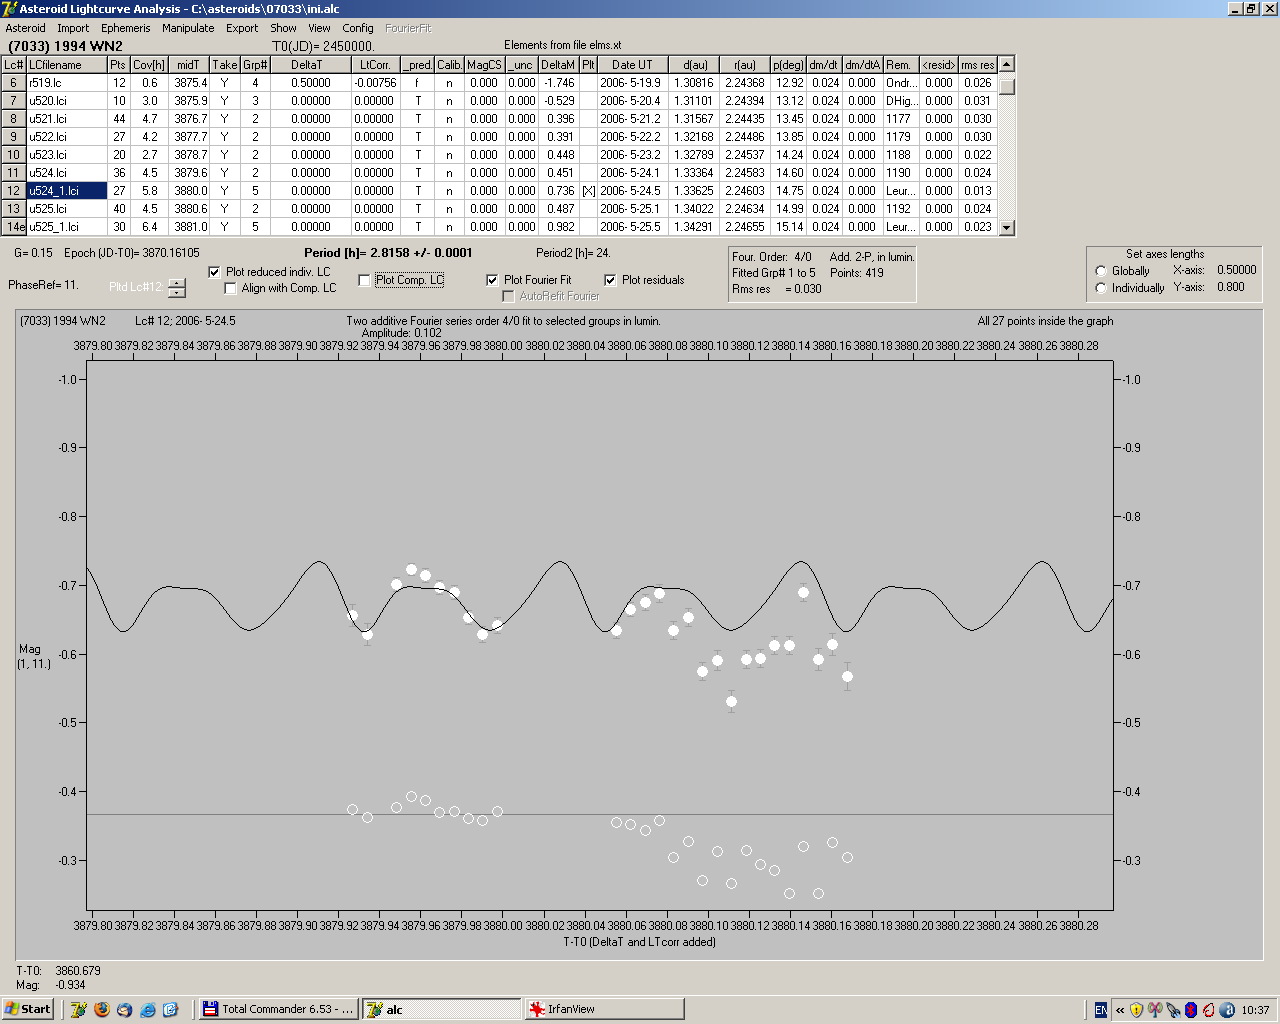
Task: Select the u523.lci row
Action: [500, 155]
